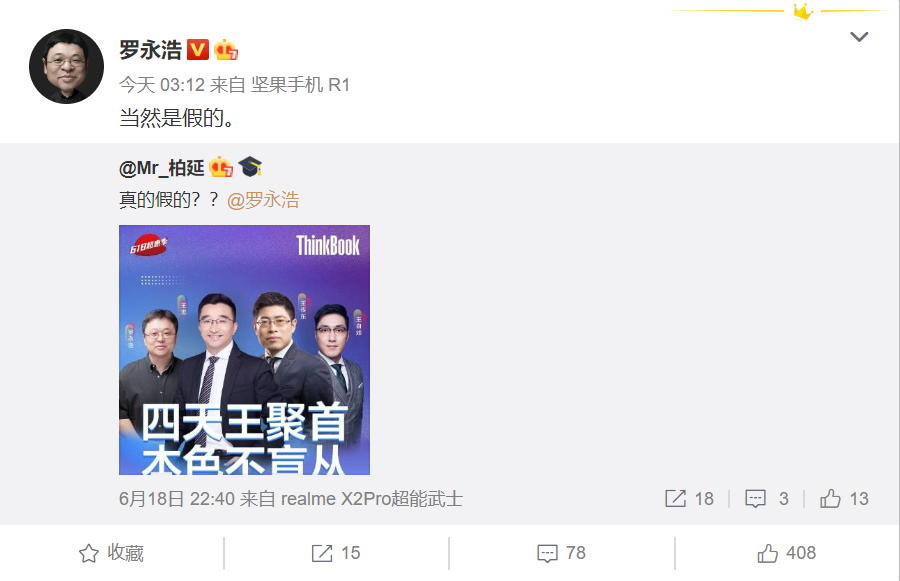Open the original post date 6月18日 22:40
This screenshot has height=581, width=900.
click(177, 498)
